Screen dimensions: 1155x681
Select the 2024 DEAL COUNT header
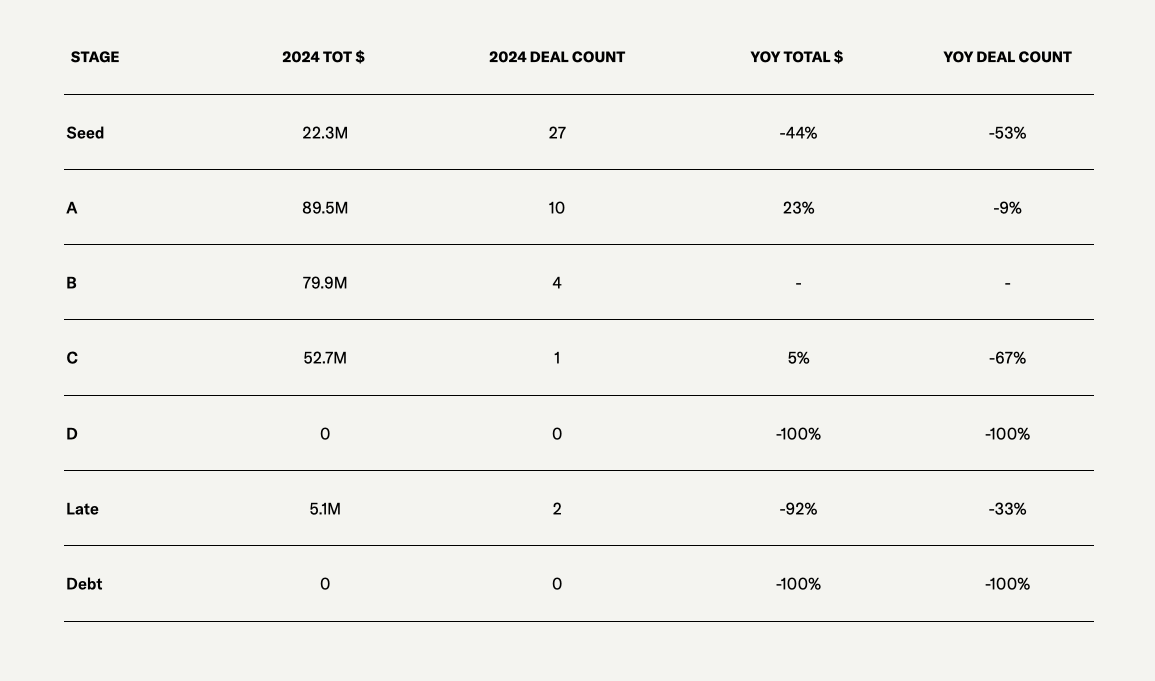[x=557, y=57]
